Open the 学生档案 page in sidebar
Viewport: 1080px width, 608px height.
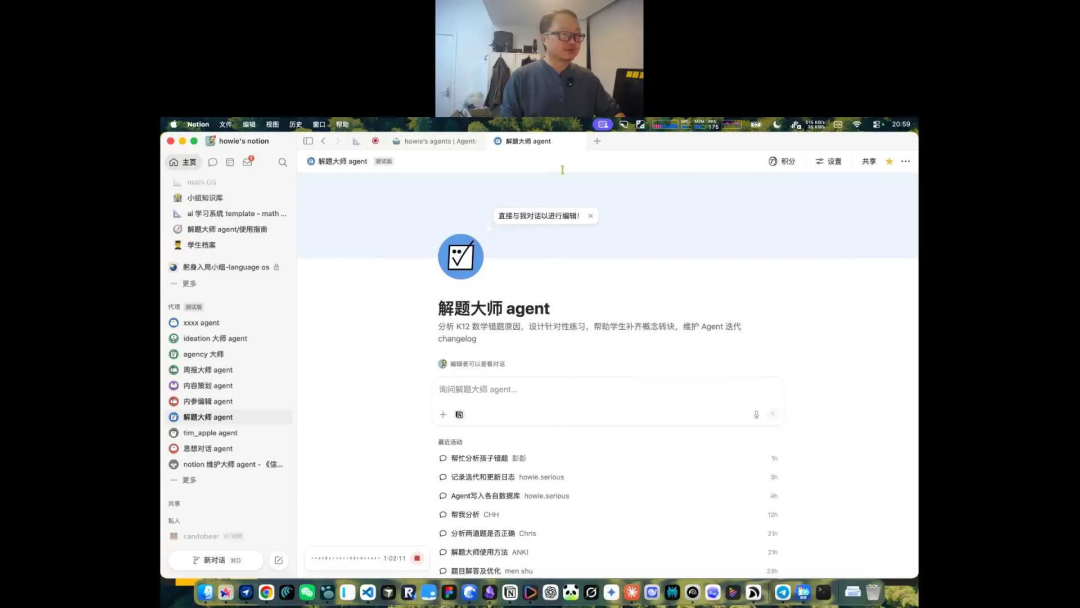click(x=230, y=245)
